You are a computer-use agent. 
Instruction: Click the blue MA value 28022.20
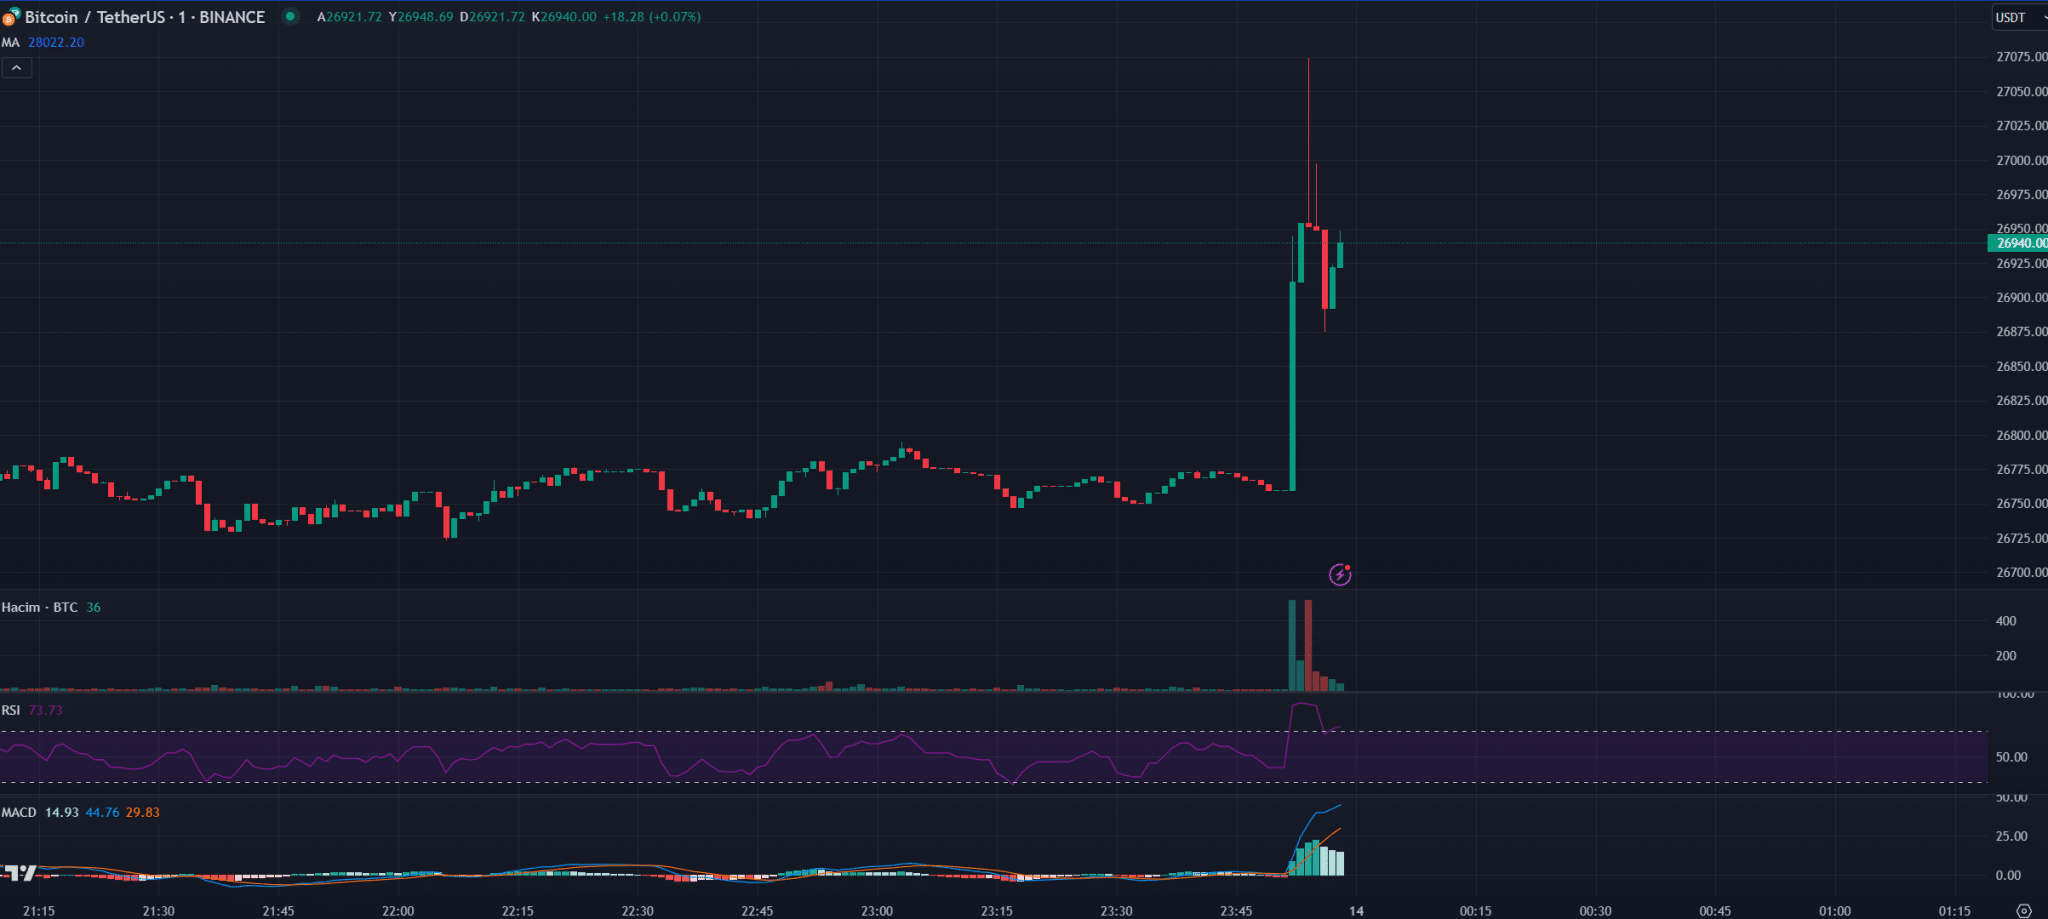(x=56, y=42)
